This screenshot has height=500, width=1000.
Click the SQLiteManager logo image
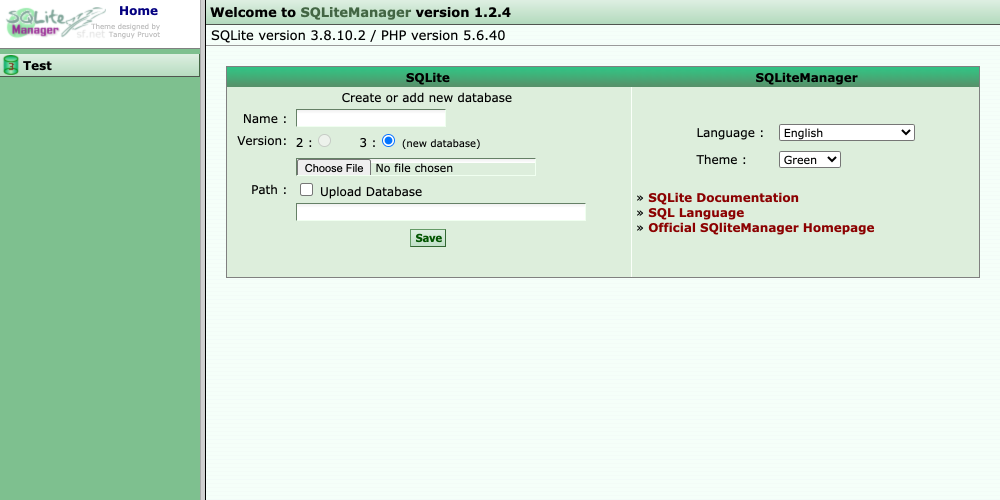pyautogui.click(x=45, y=22)
